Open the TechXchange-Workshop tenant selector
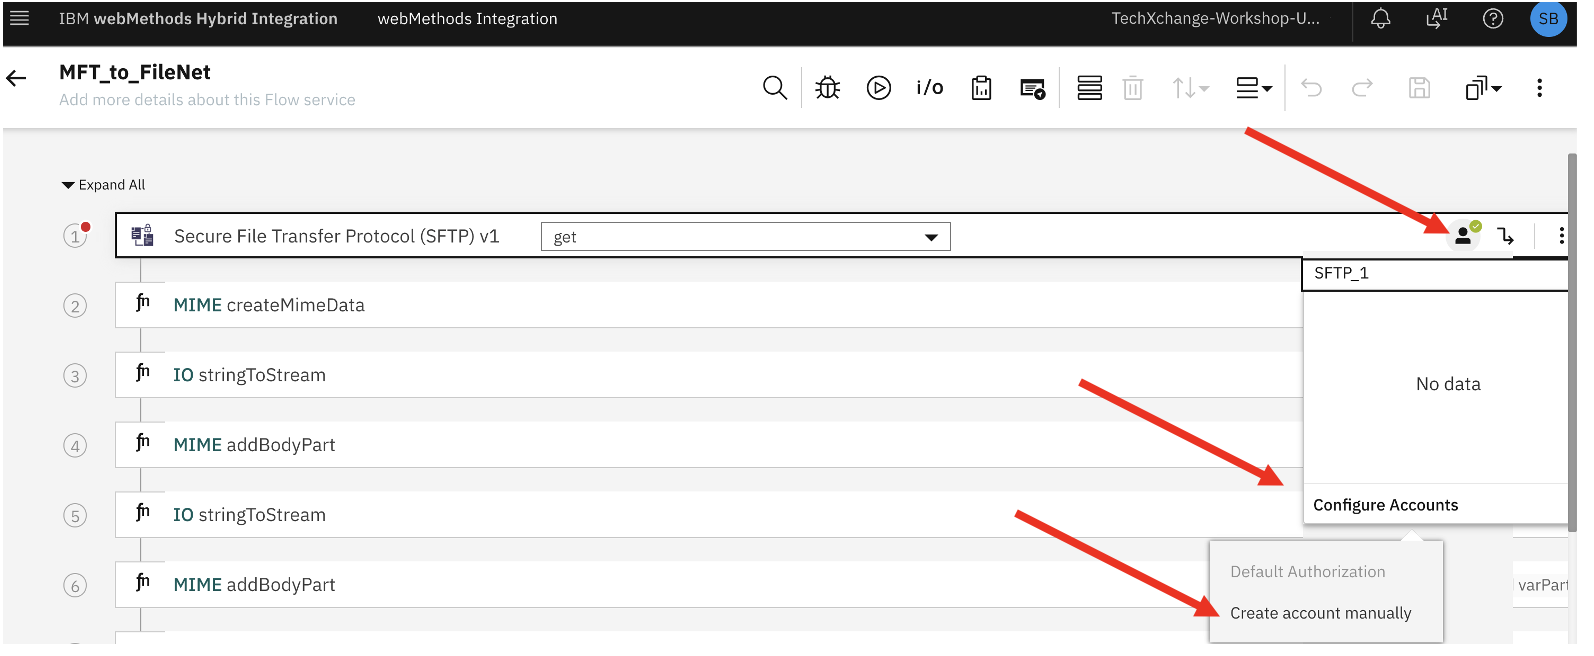 click(x=1215, y=19)
